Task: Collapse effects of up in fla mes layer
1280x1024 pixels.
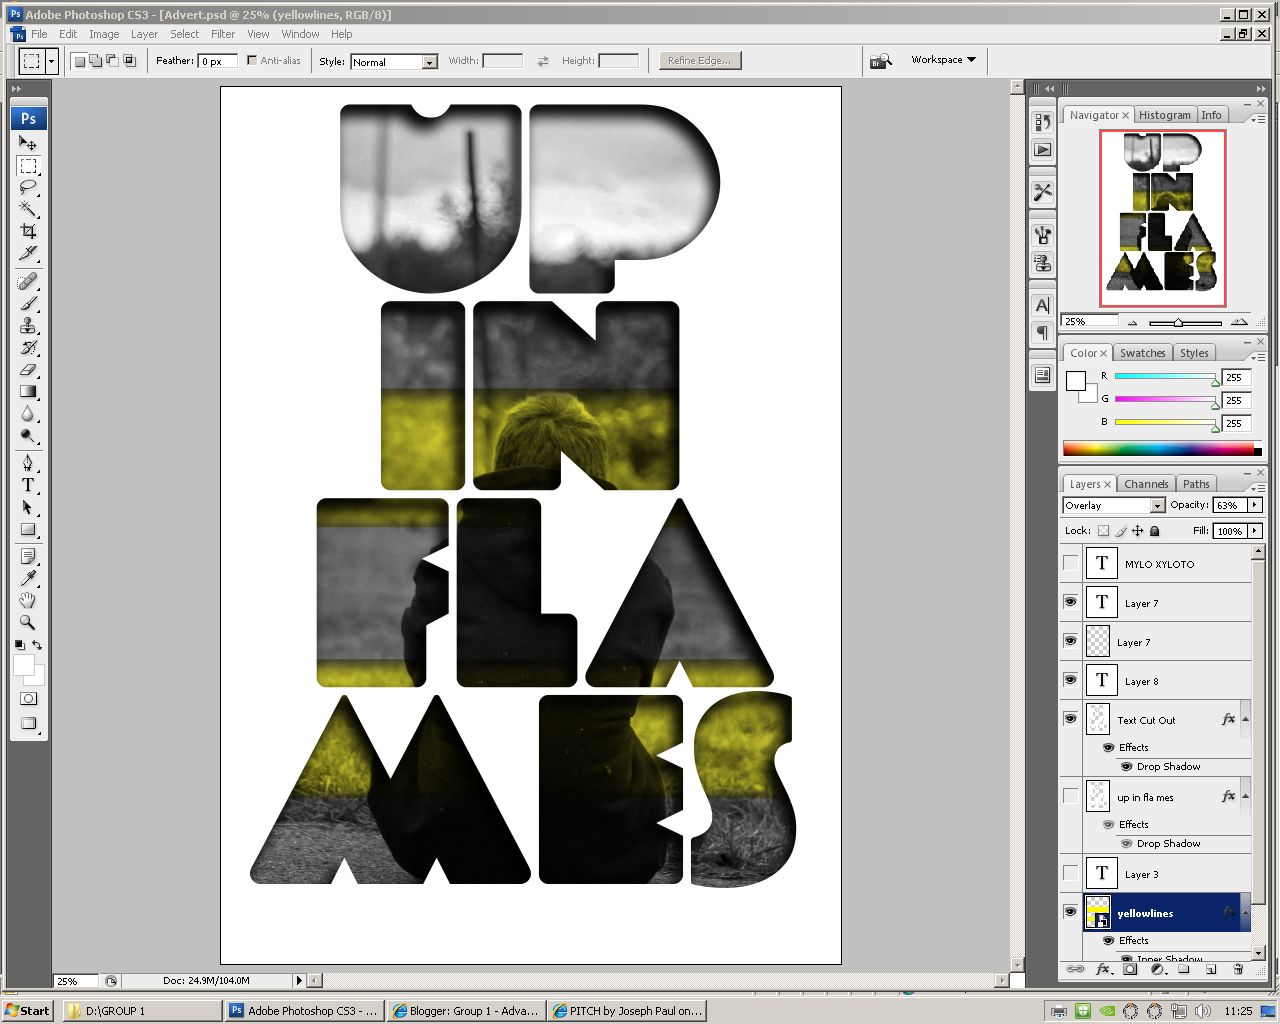Action: [x=1245, y=797]
